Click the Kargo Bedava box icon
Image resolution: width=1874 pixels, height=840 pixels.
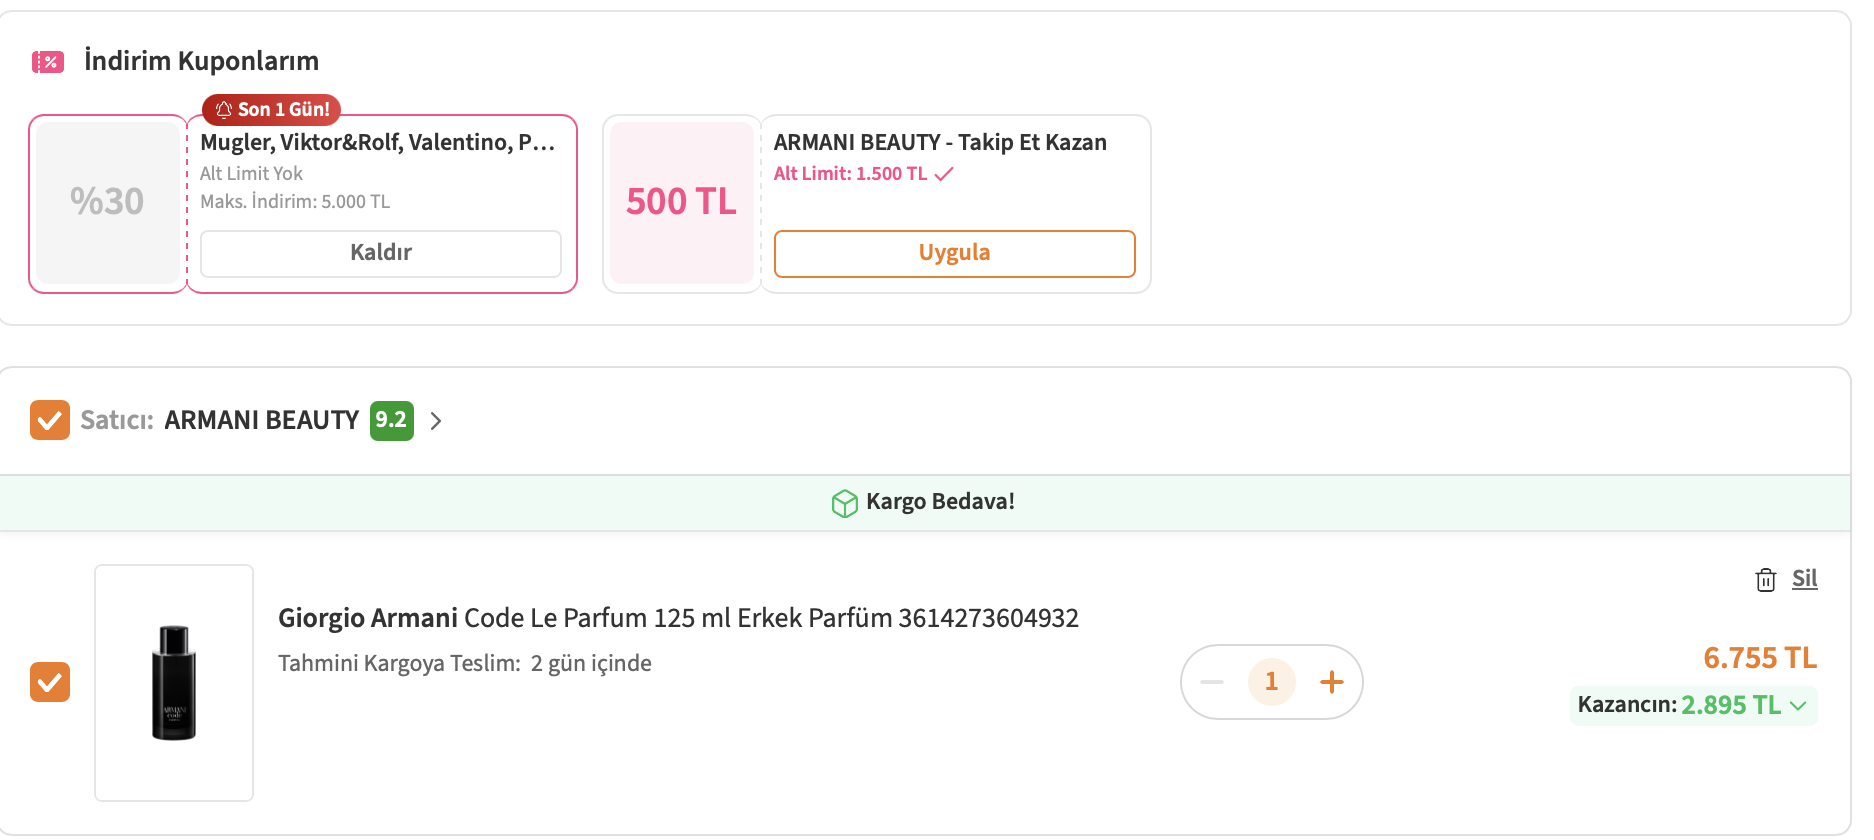tap(844, 503)
